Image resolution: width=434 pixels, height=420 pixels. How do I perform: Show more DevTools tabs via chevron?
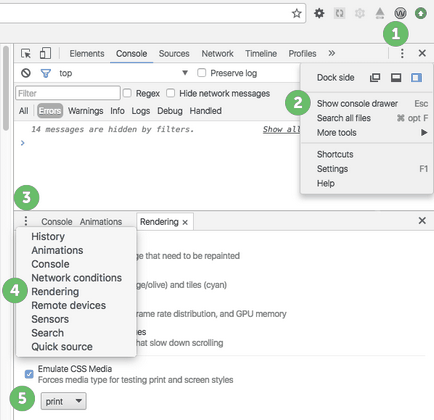tap(331, 53)
